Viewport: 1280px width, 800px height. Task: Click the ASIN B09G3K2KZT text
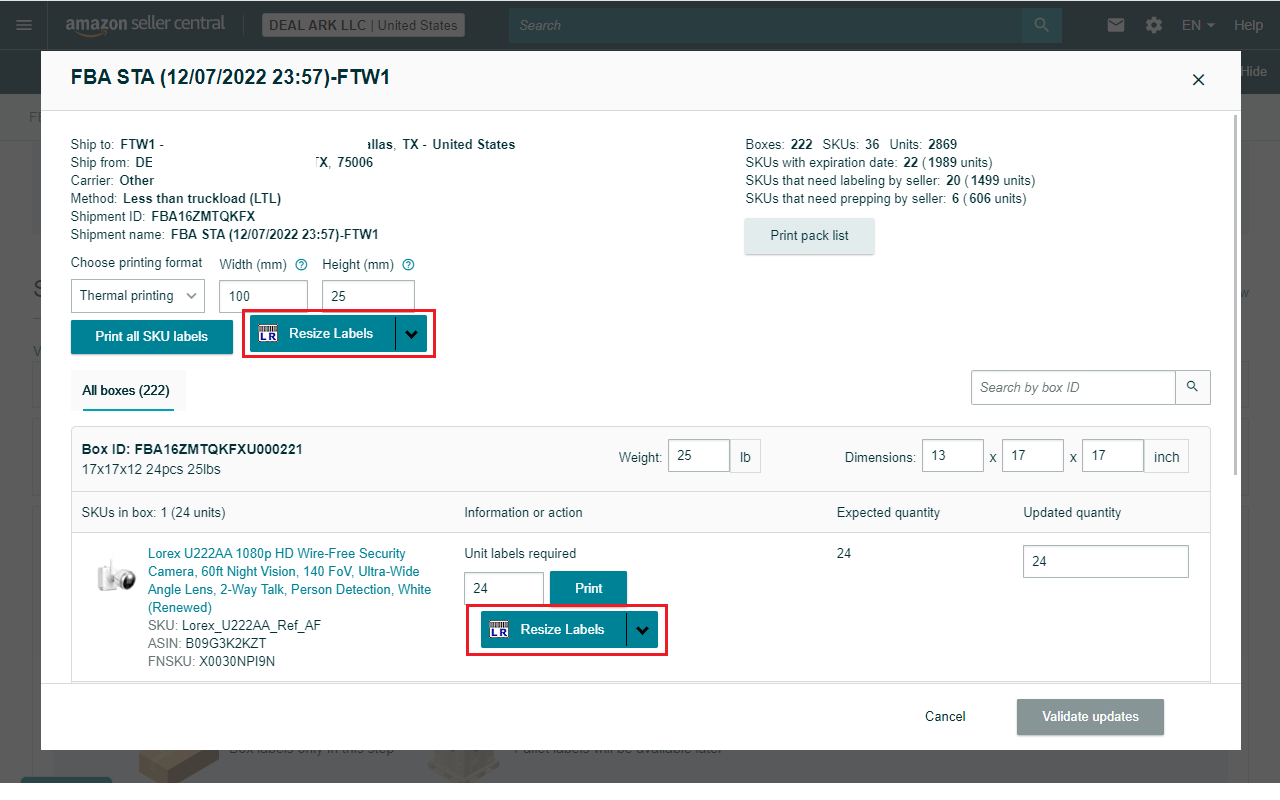tap(207, 644)
